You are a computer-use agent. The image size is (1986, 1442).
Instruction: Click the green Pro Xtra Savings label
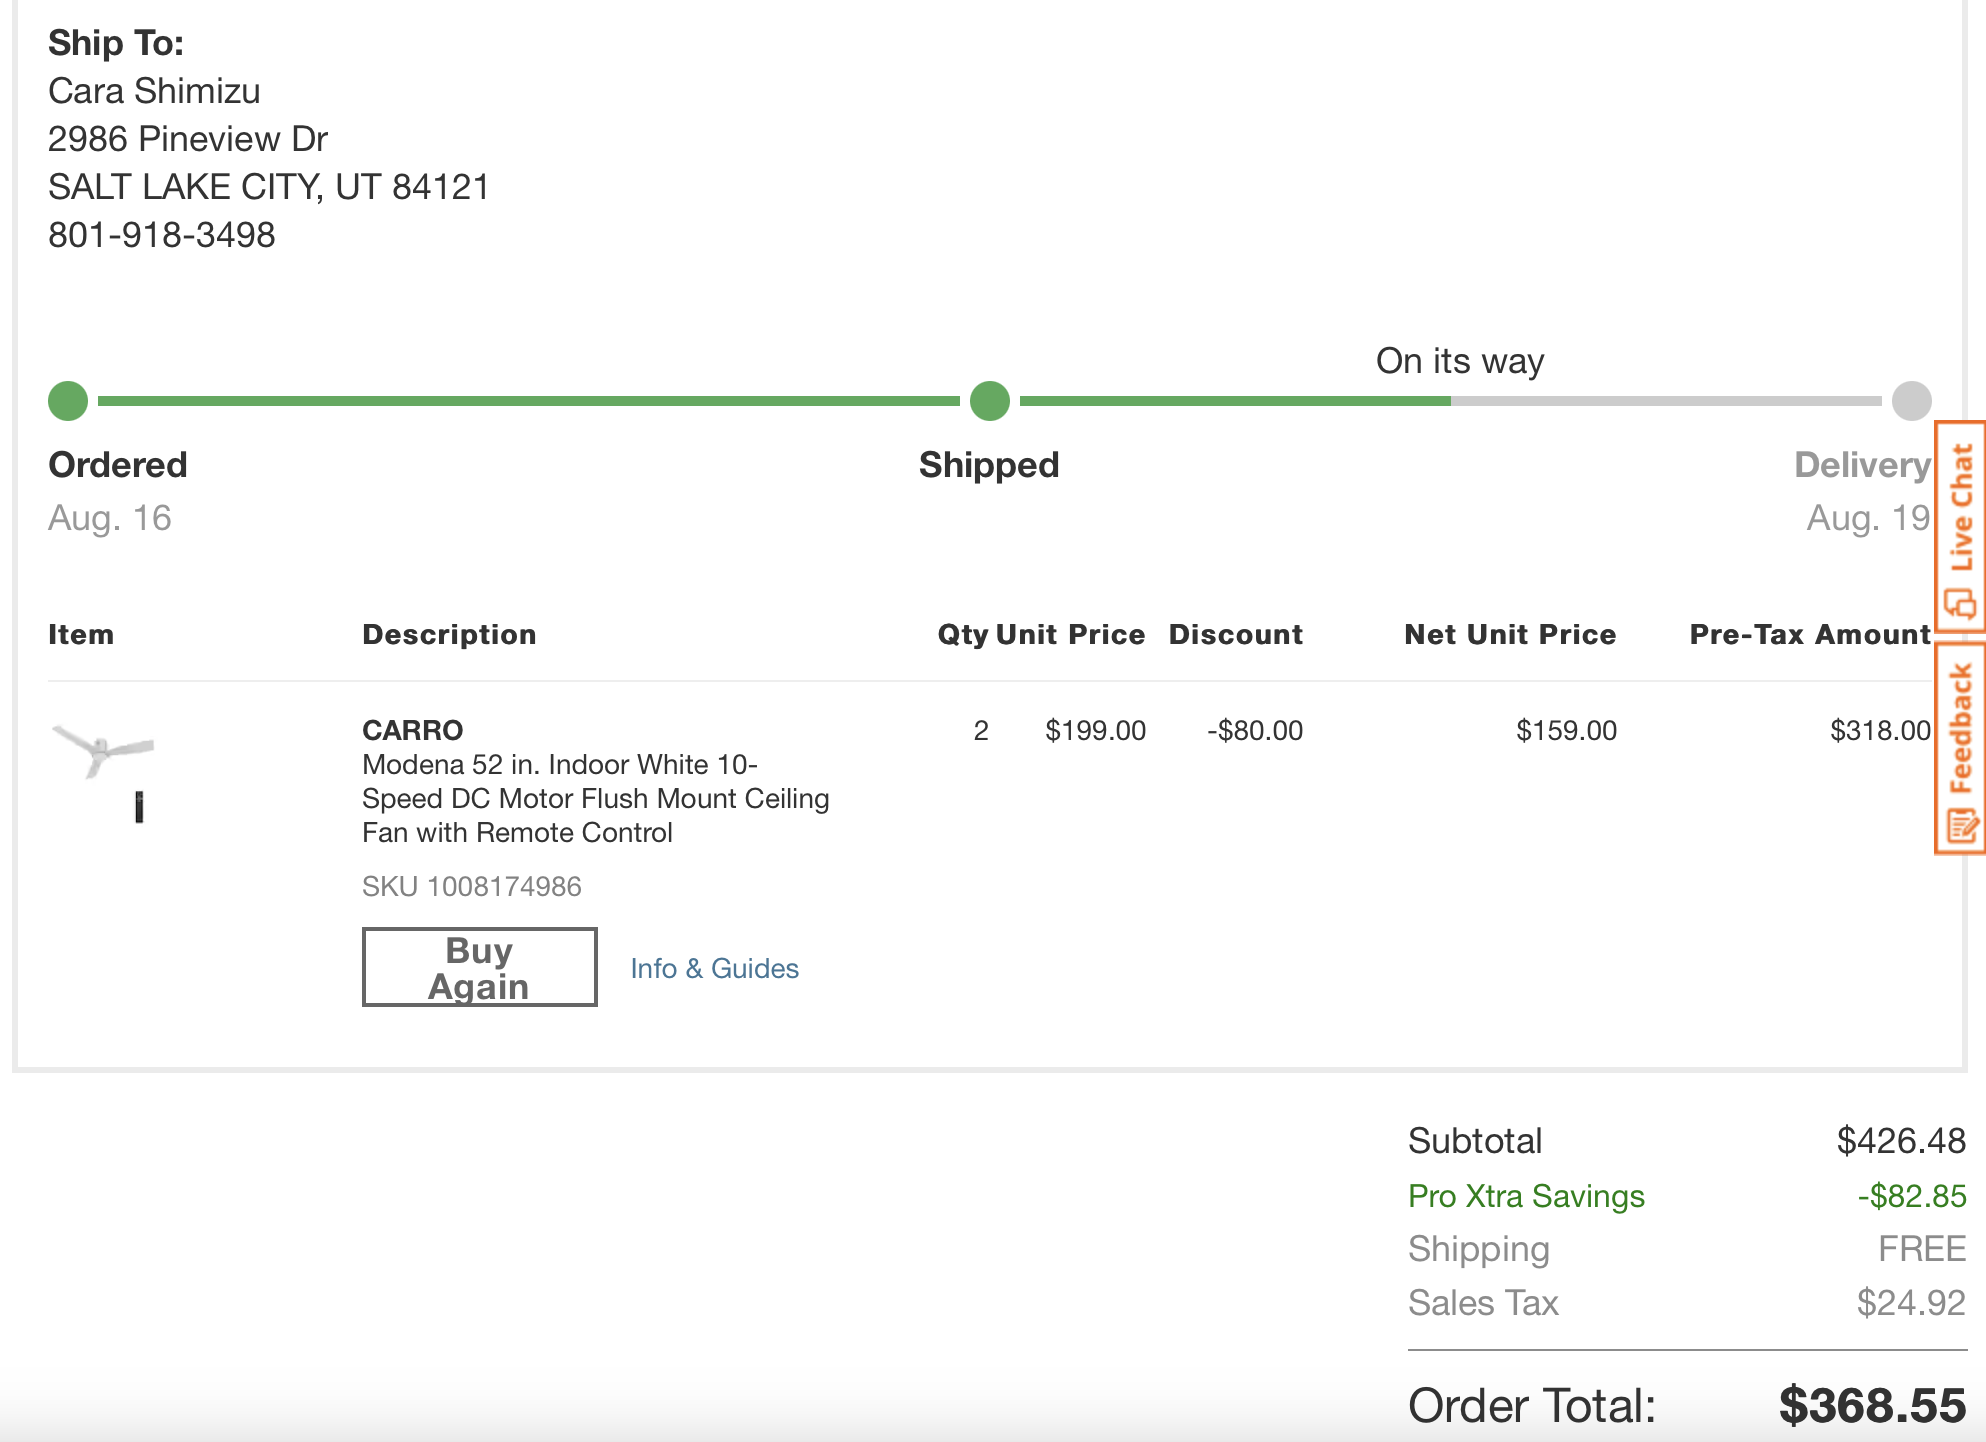pos(1525,1196)
